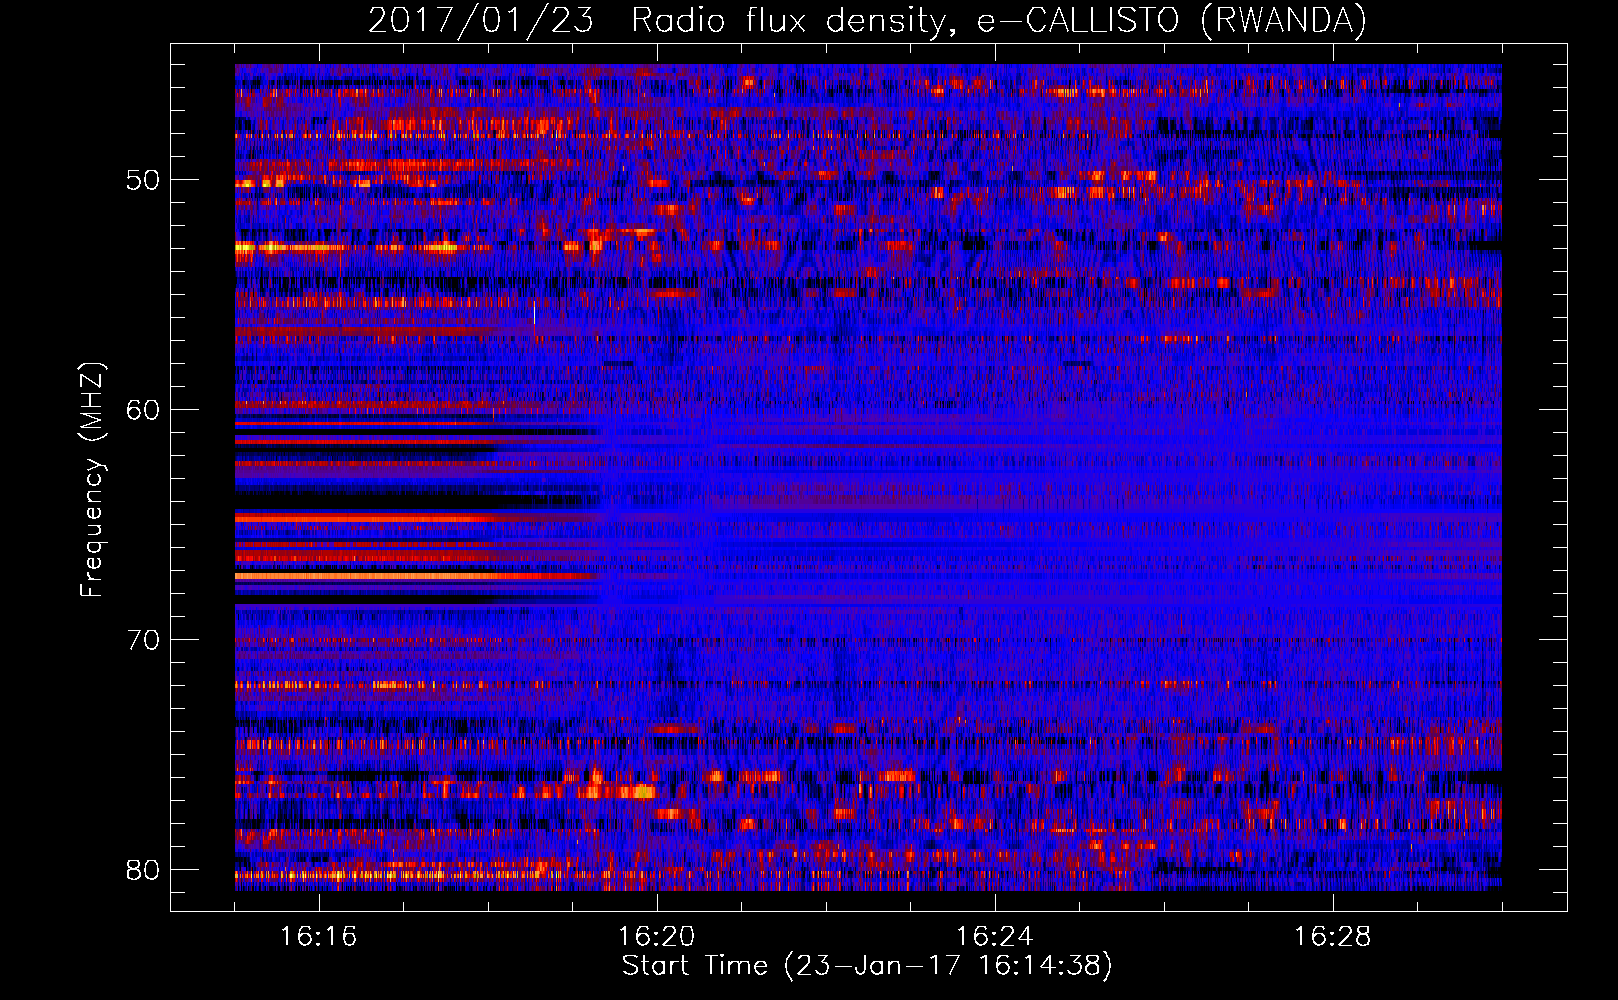Image resolution: width=1618 pixels, height=1000 pixels.
Task: Click the 50 frequency tick label
Action: [x=143, y=180]
